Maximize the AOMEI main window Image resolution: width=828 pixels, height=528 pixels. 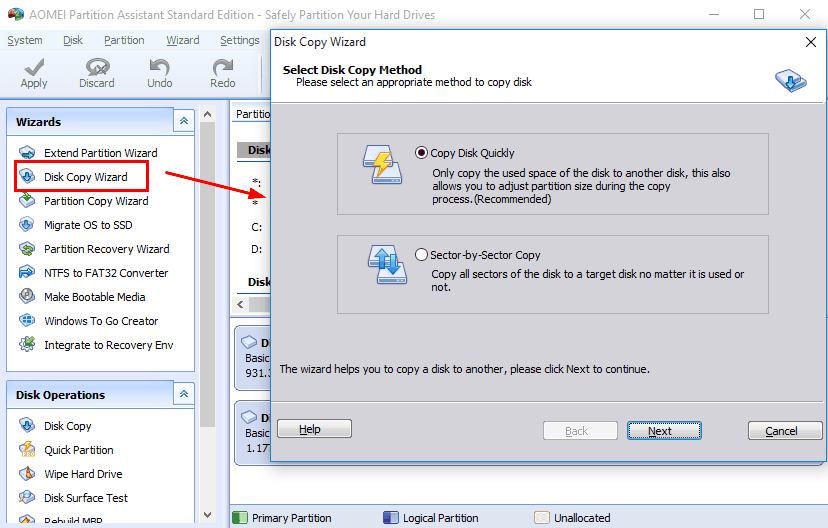[x=759, y=14]
